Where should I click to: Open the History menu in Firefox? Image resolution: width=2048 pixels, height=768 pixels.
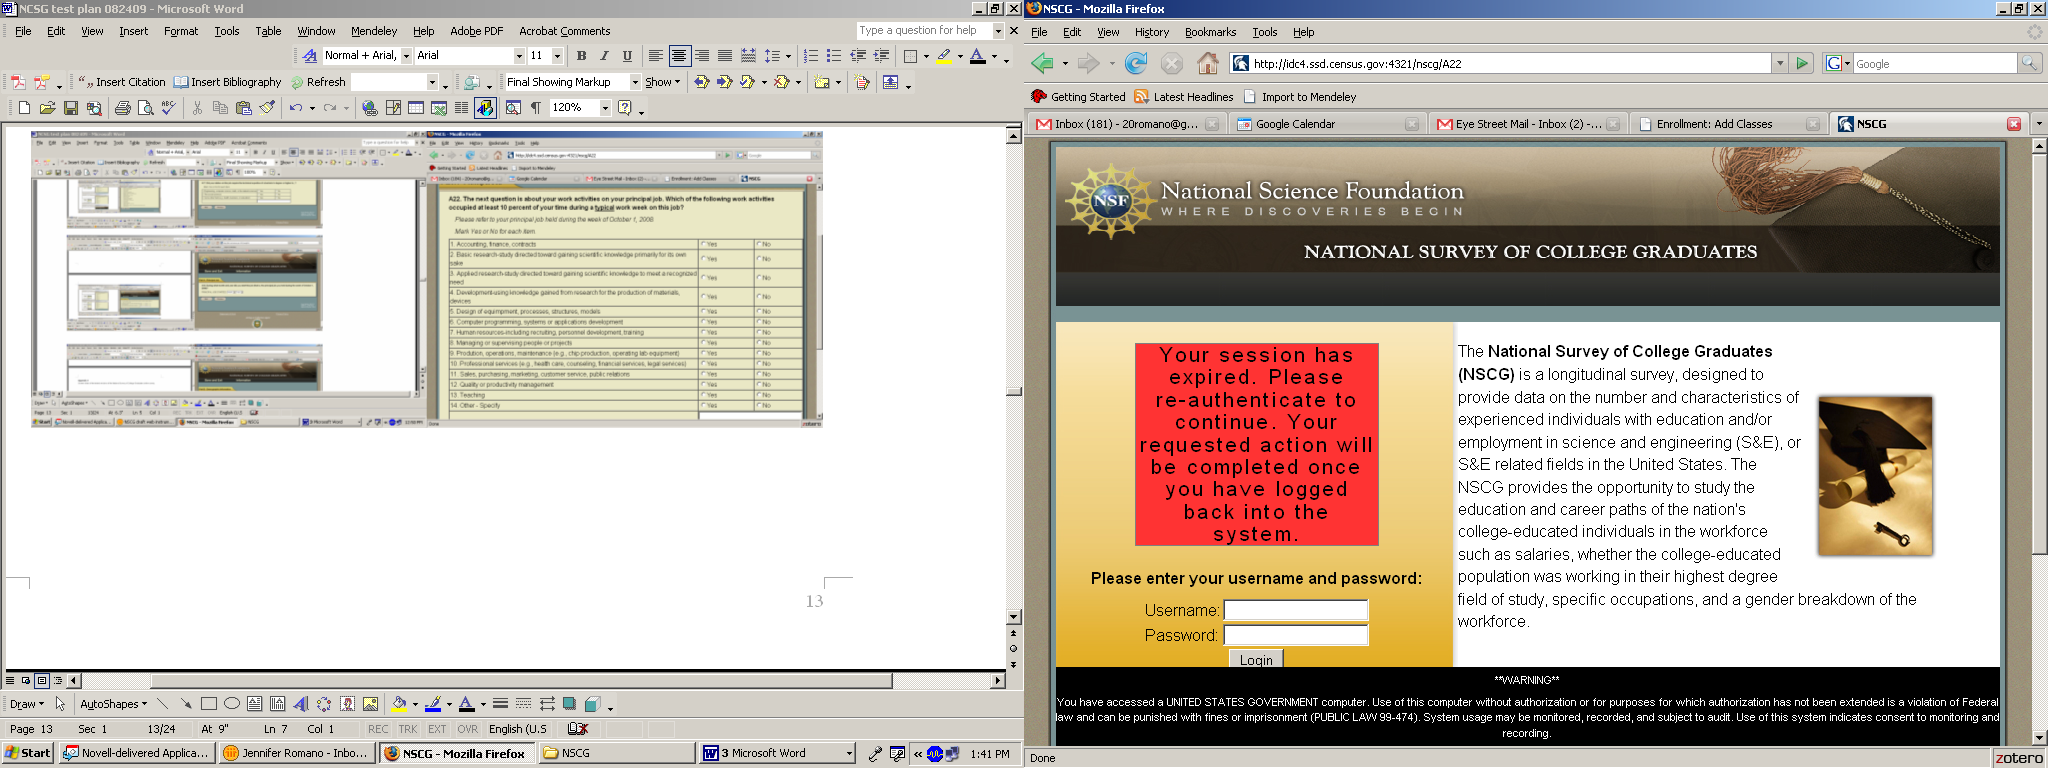[1152, 32]
